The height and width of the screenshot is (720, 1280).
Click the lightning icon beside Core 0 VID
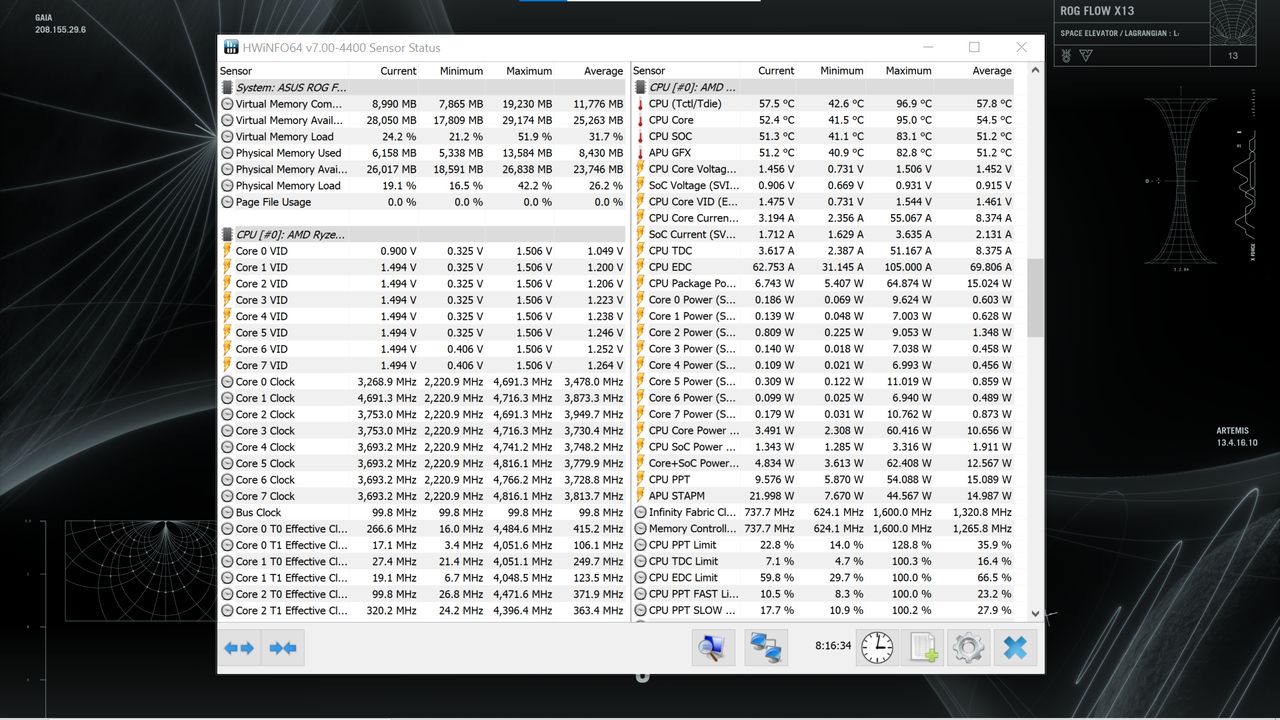click(227, 251)
